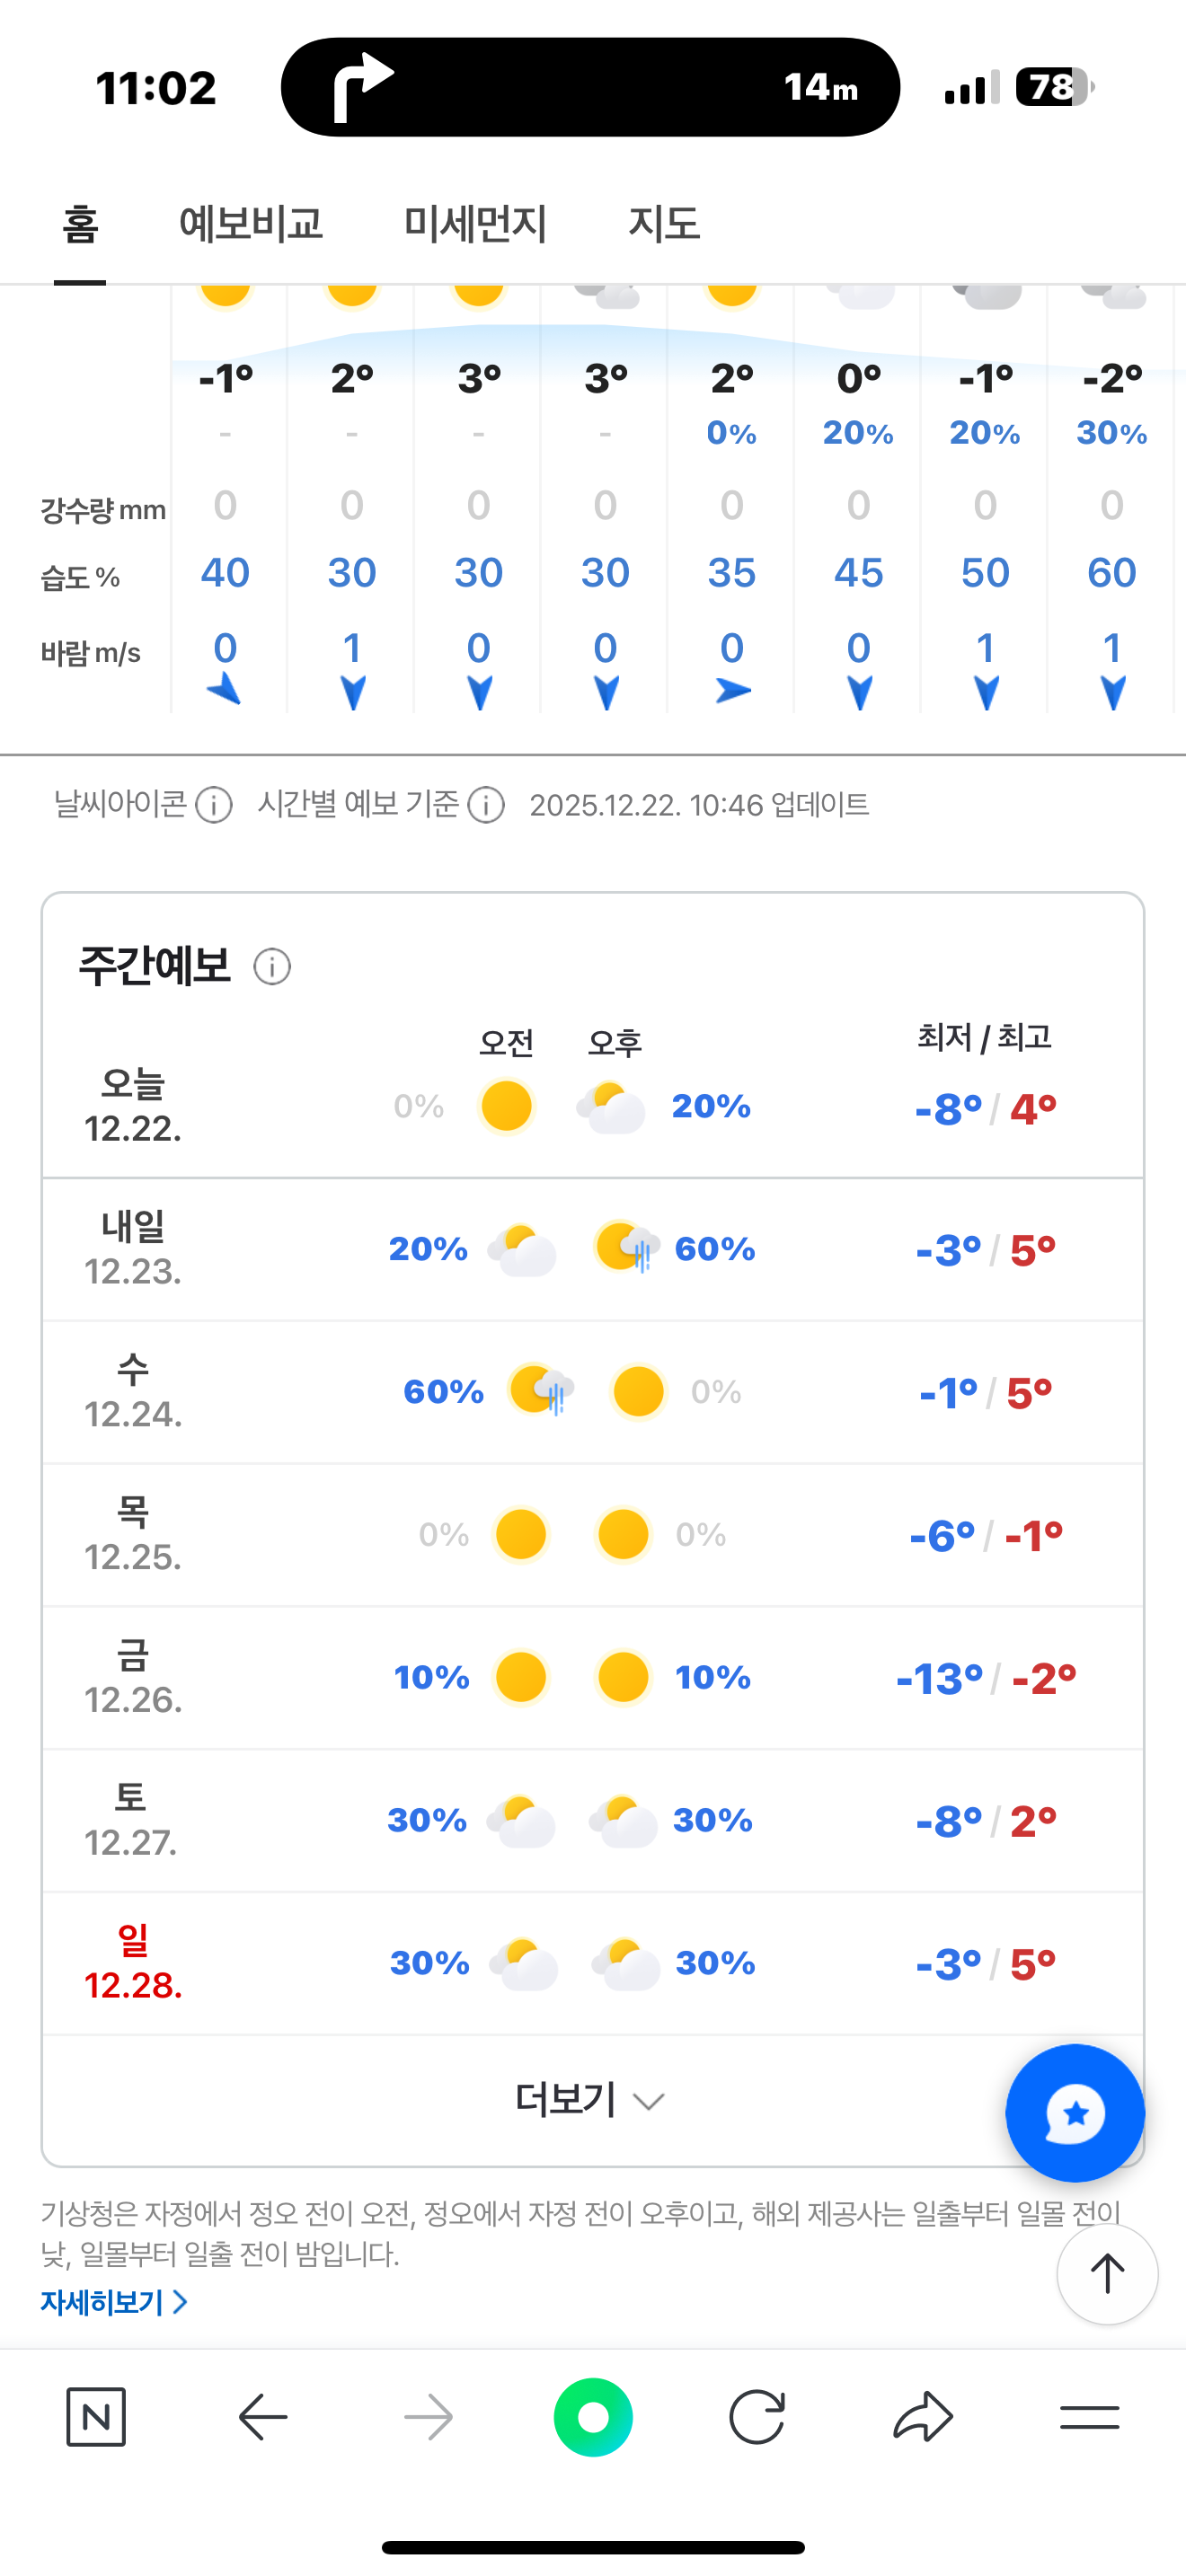Tap info icon beside 시간별 예보 기준
The height and width of the screenshot is (2576, 1186).
[486, 805]
